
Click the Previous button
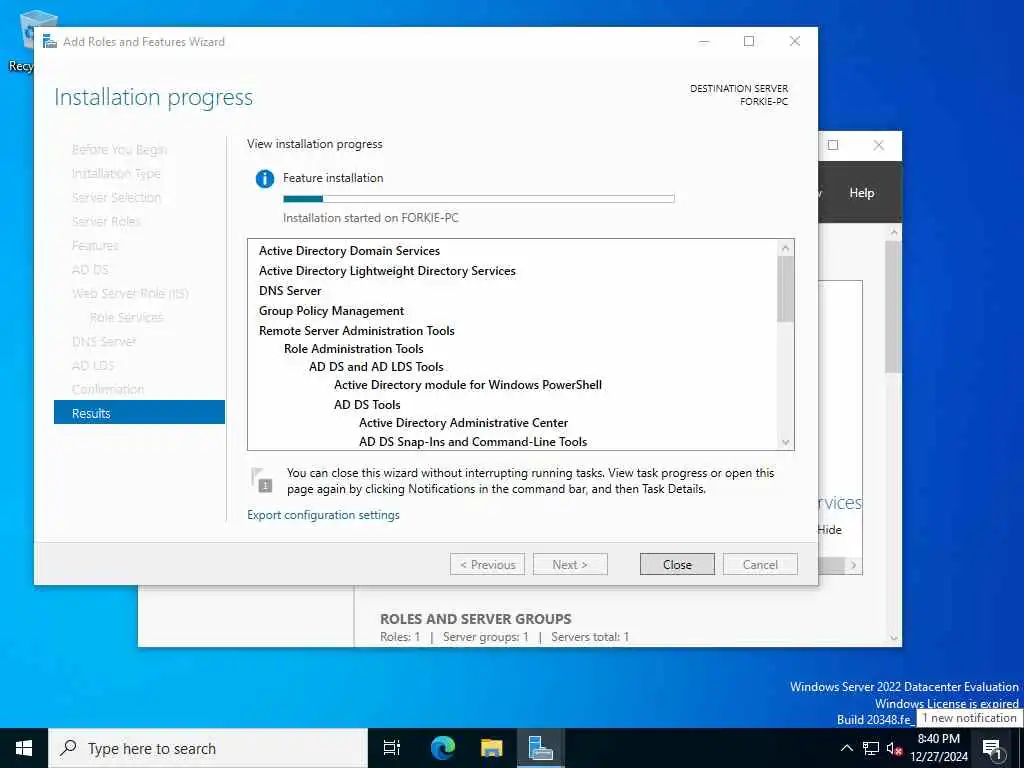point(487,565)
